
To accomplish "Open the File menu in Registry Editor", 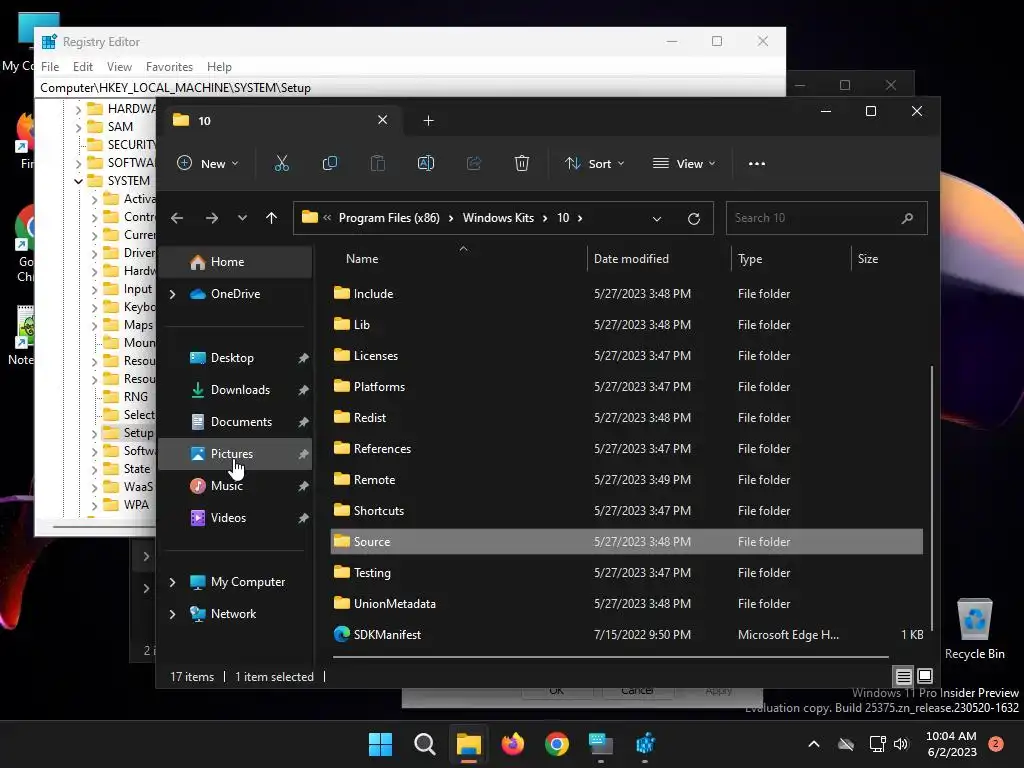I will (x=50, y=67).
